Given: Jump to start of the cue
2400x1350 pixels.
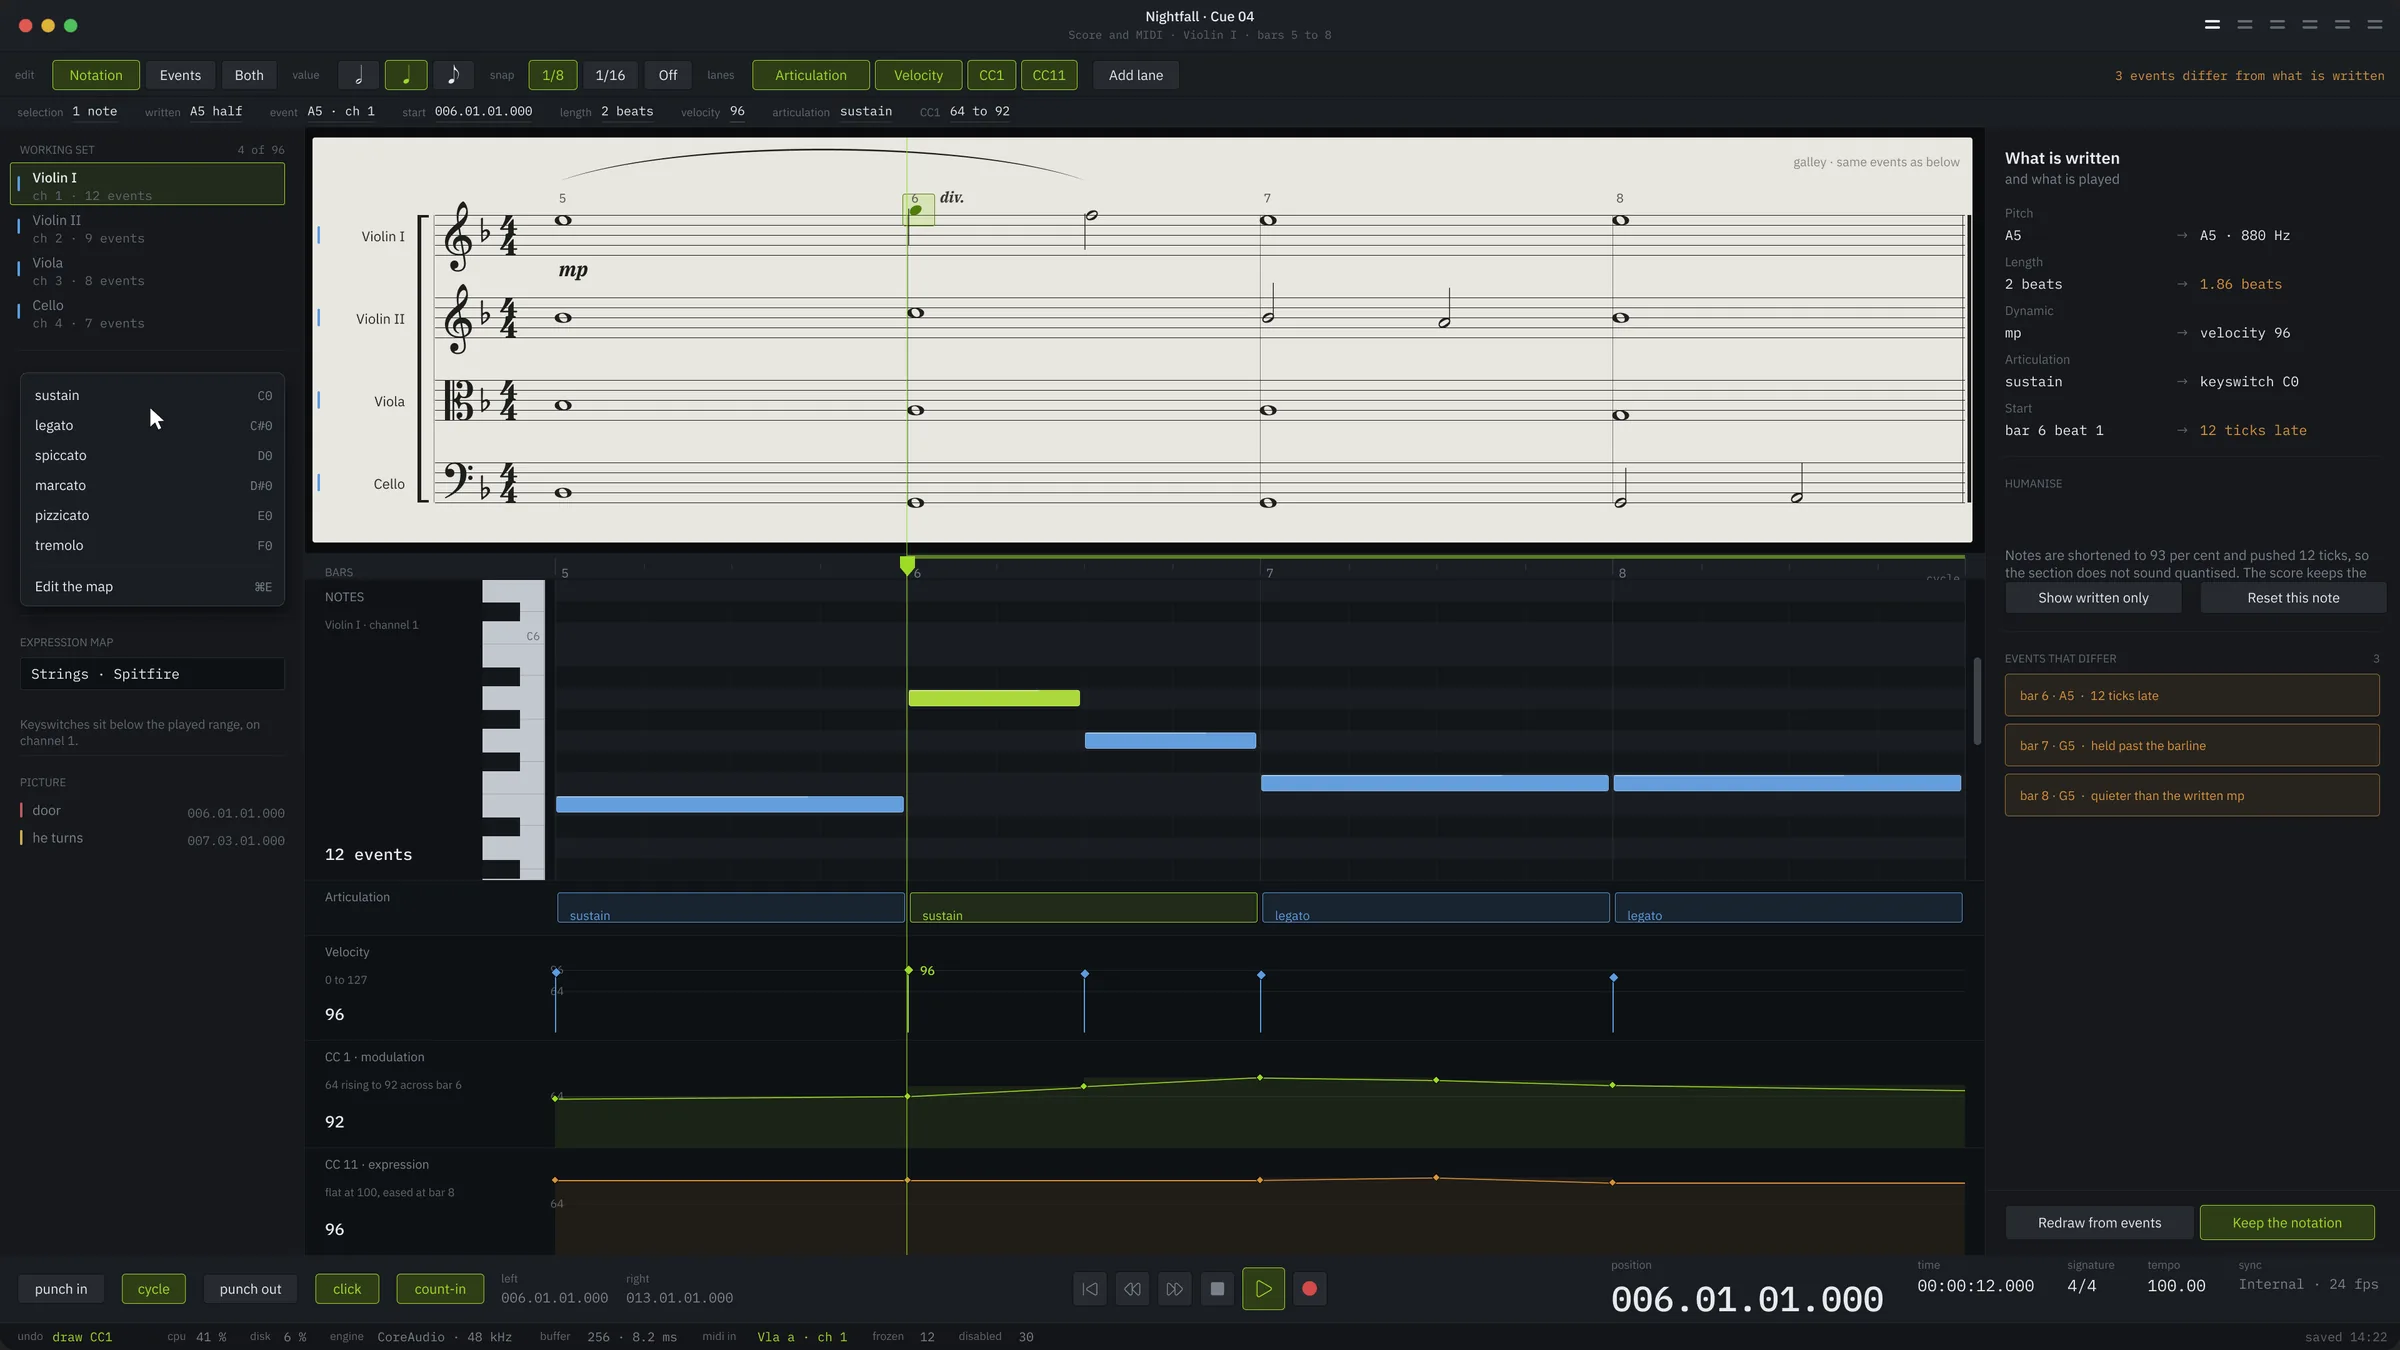Looking at the screenshot, I should coord(1090,1289).
